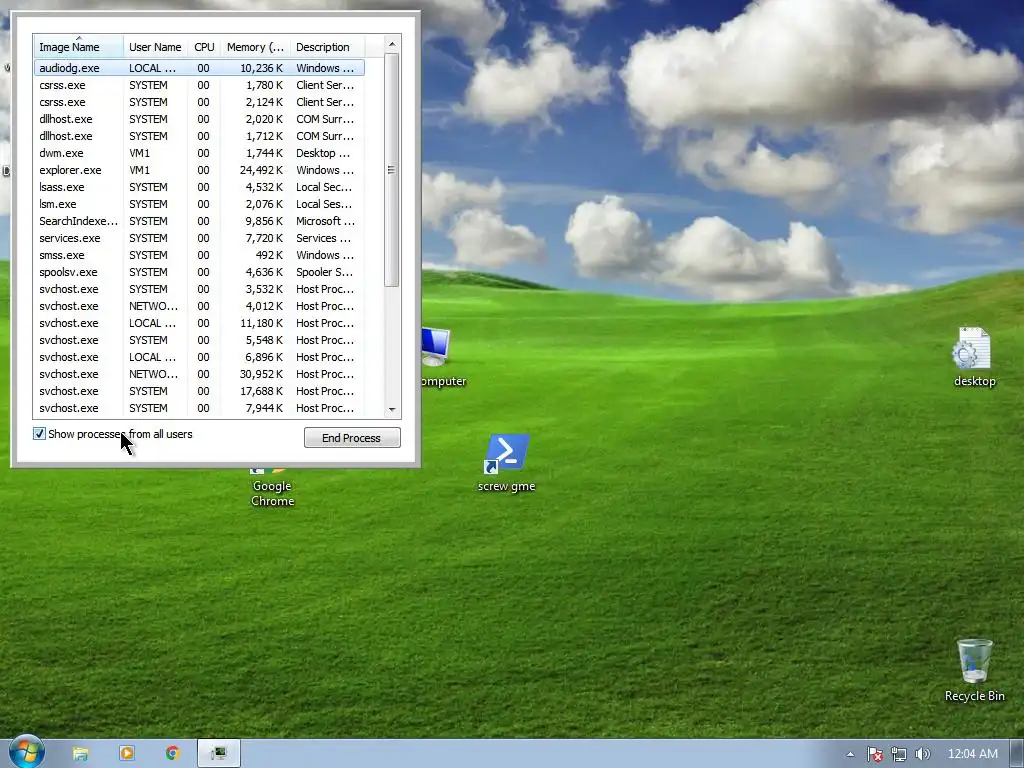This screenshot has height=768, width=1024.
Task: Open the clock showing 12:04 AM
Action: click(x=972, y=754)
